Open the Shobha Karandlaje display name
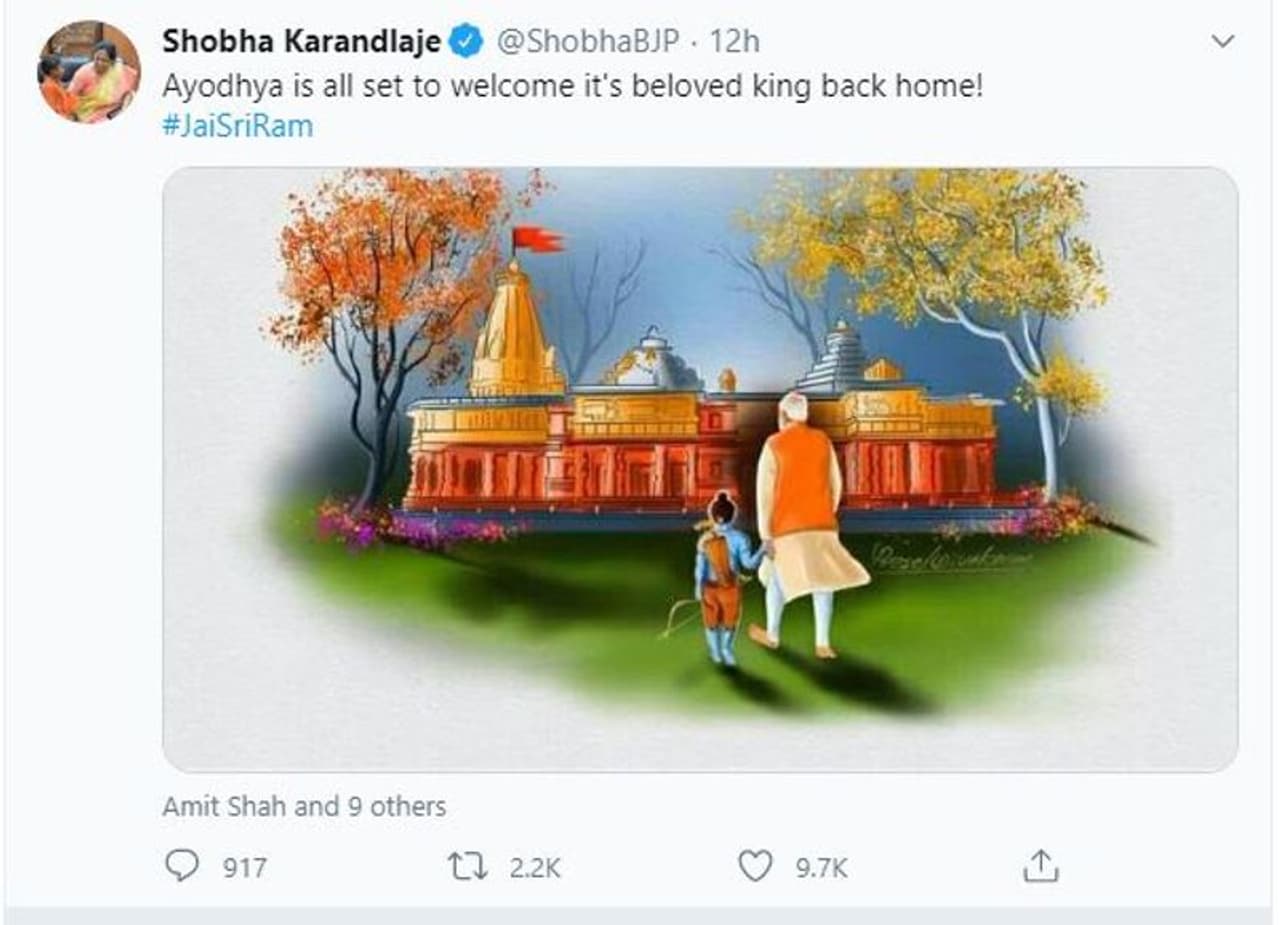The height and width of the screenshot is (925, 1280). click(300, 41)
